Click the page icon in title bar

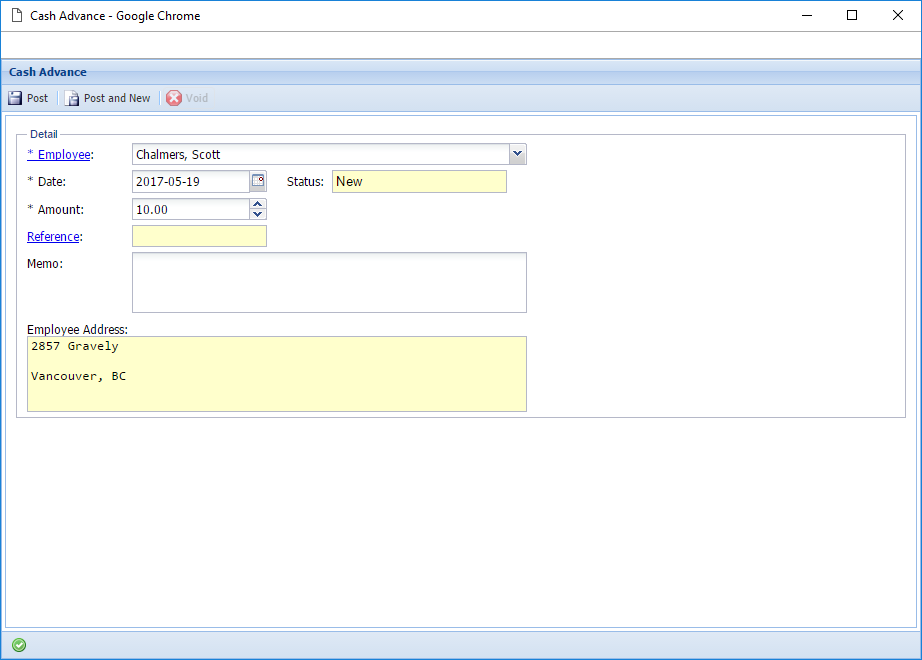16,16
